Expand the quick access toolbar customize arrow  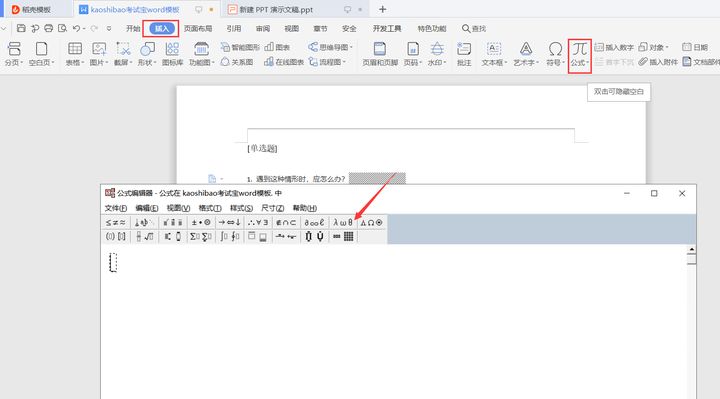109,28
